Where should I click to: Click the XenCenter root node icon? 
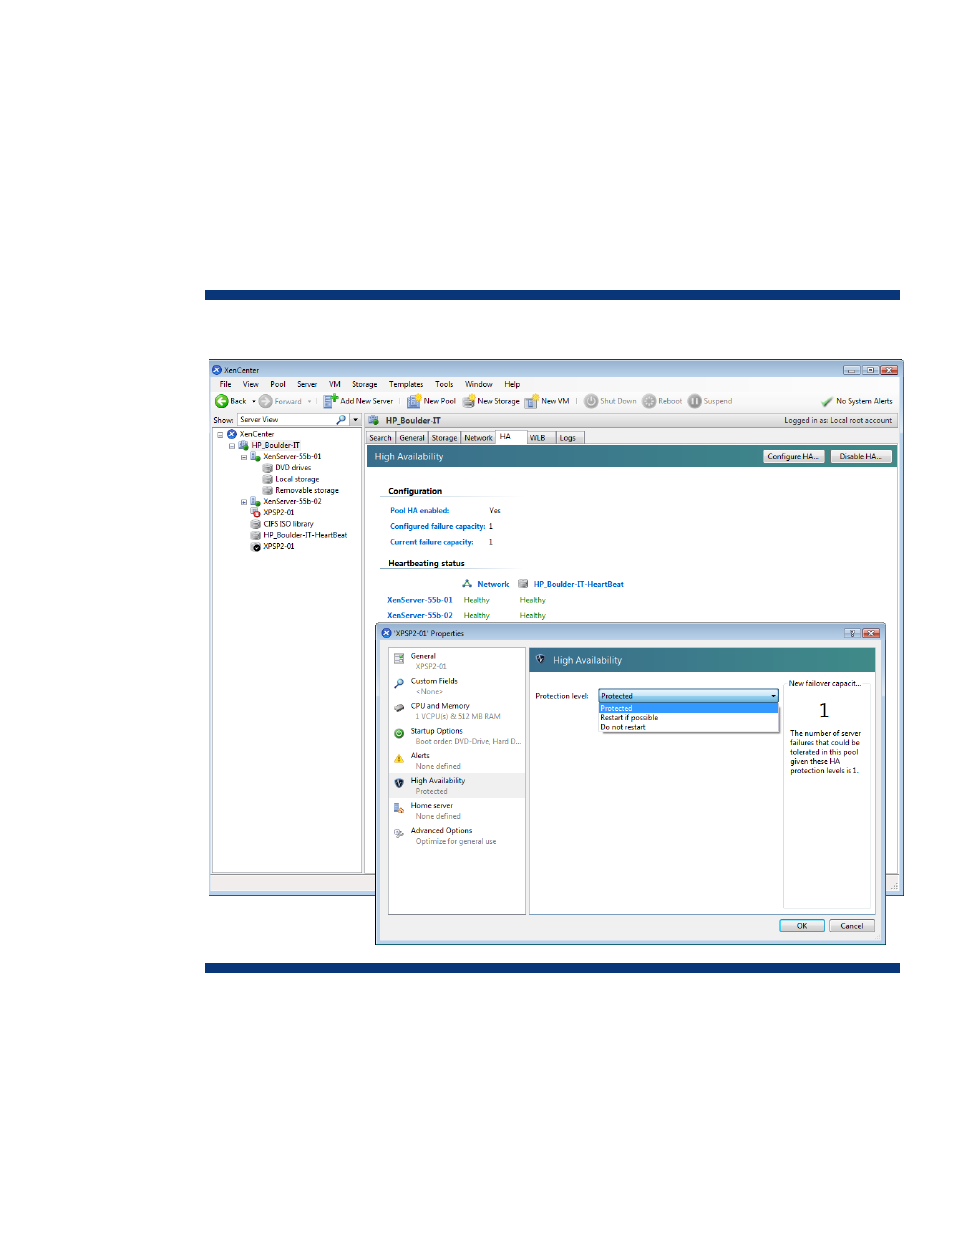coord(232,434)
